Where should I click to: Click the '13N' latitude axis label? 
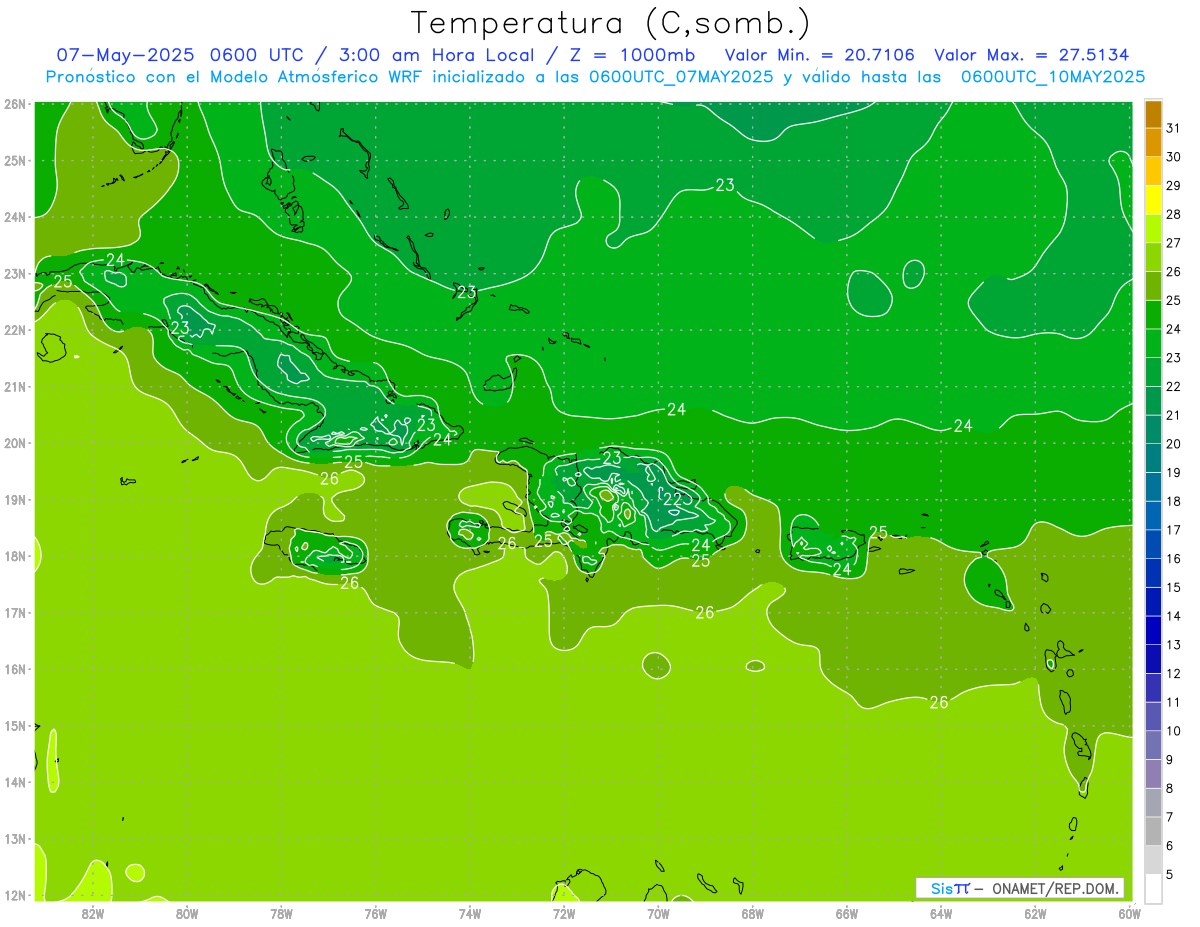(14, 838)
